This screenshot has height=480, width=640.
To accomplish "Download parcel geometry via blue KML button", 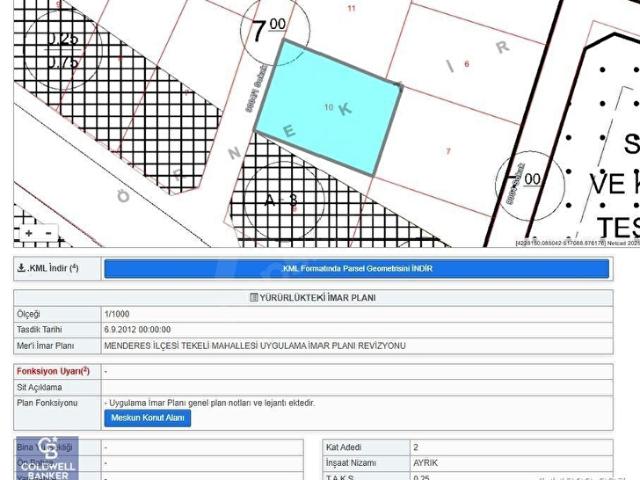I will pyautogui.click(x=356, y=269).
